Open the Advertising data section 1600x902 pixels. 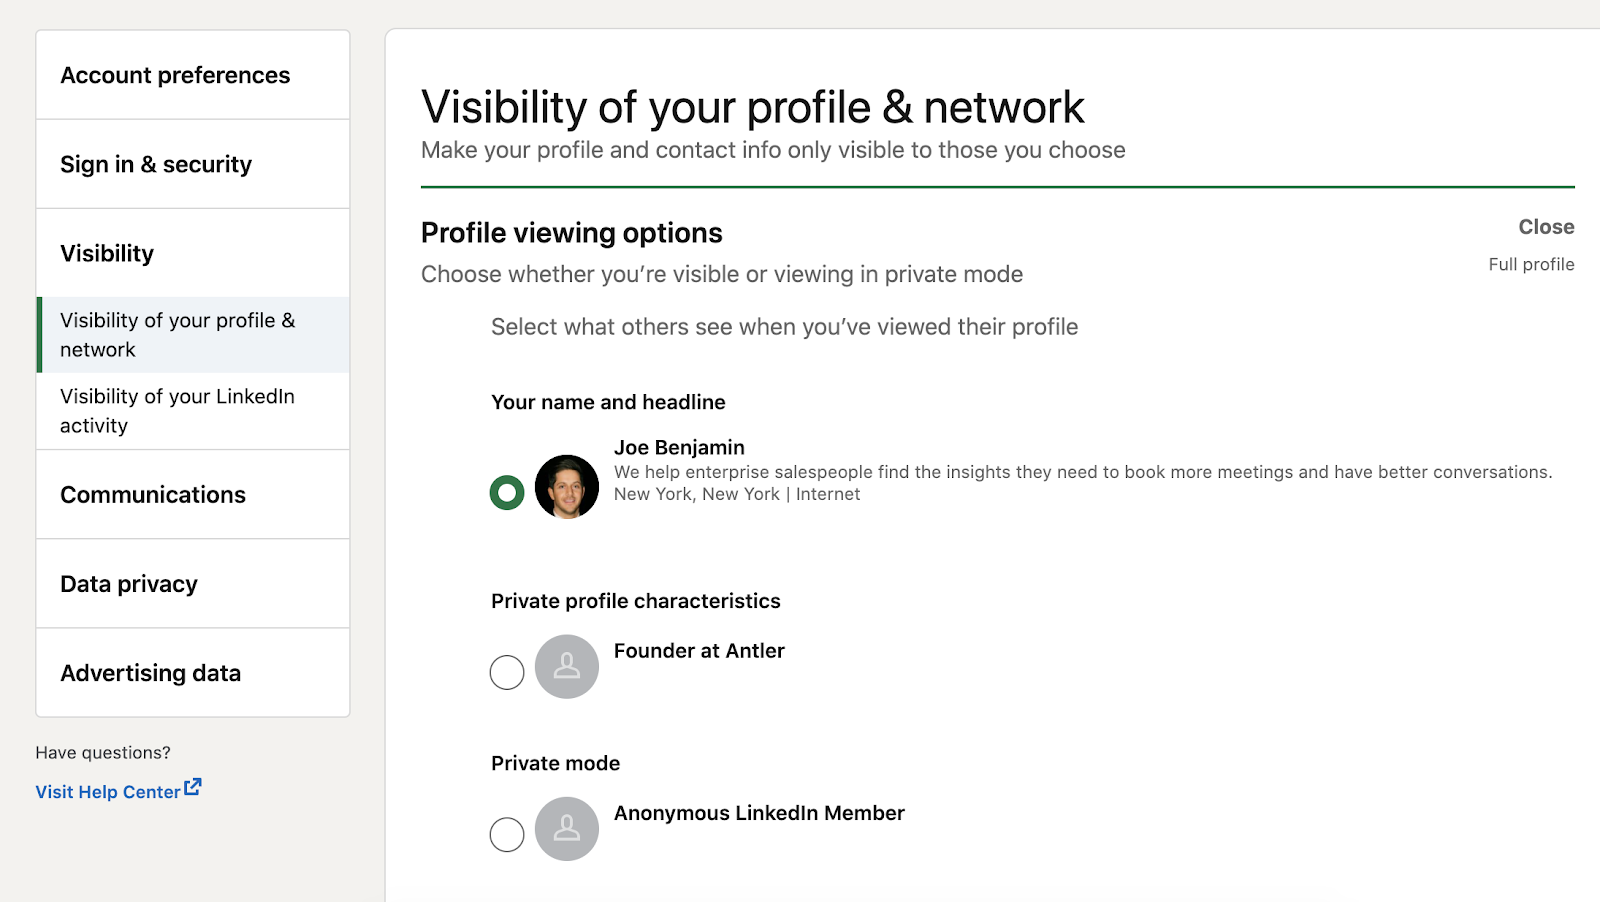(150, 673)
